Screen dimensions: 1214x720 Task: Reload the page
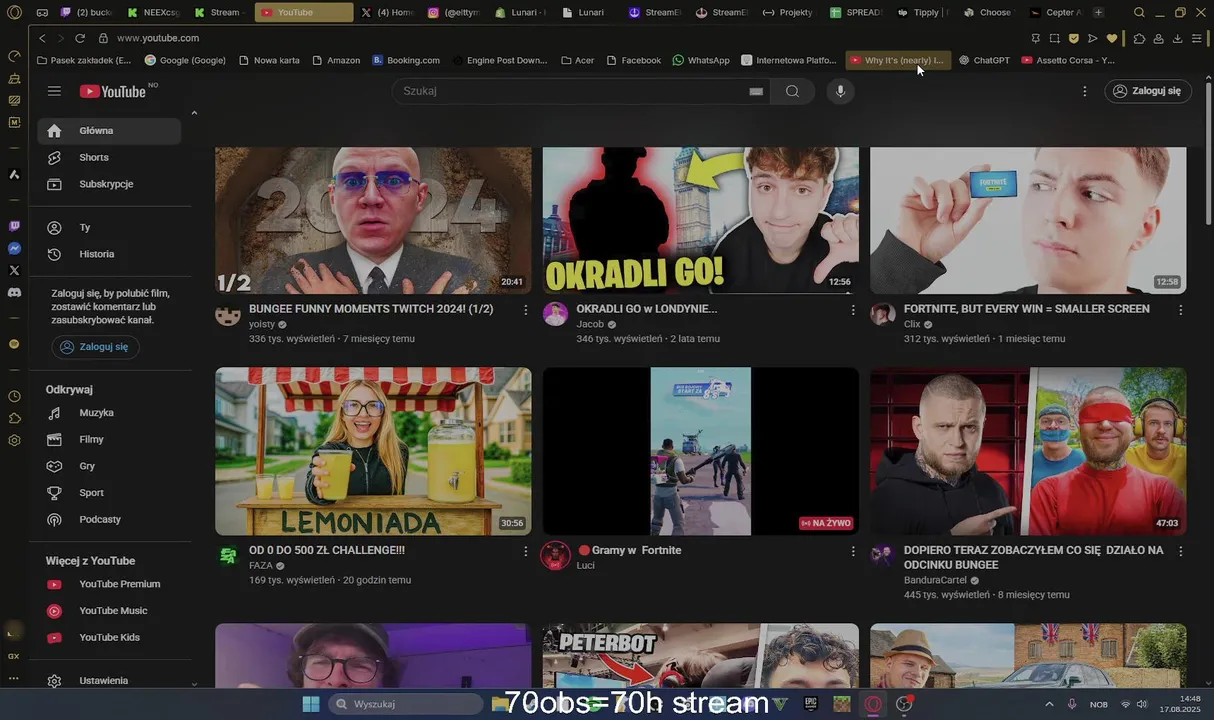click(x=80, y=38)
